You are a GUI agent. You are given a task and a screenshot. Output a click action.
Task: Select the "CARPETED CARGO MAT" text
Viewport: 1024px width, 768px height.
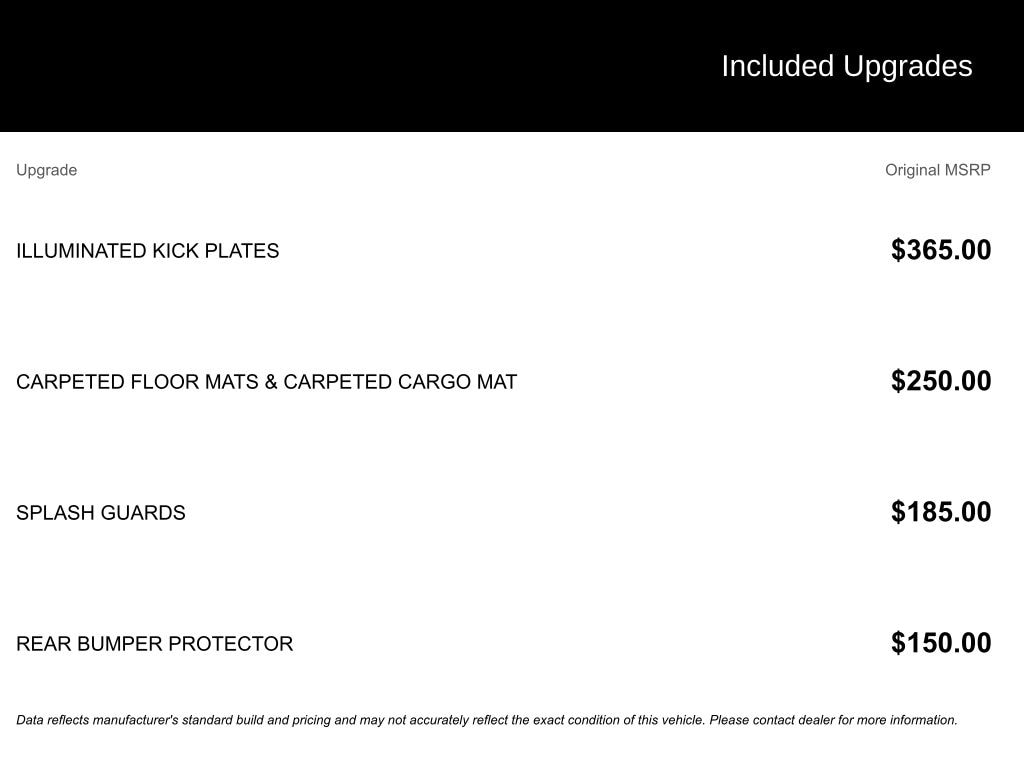(x=400, y=382)
